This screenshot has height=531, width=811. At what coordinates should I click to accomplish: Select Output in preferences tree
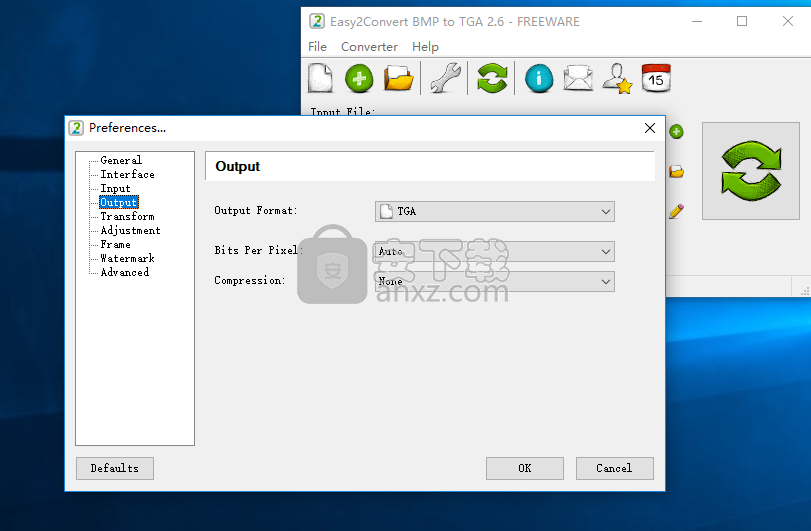coord(118,202)
